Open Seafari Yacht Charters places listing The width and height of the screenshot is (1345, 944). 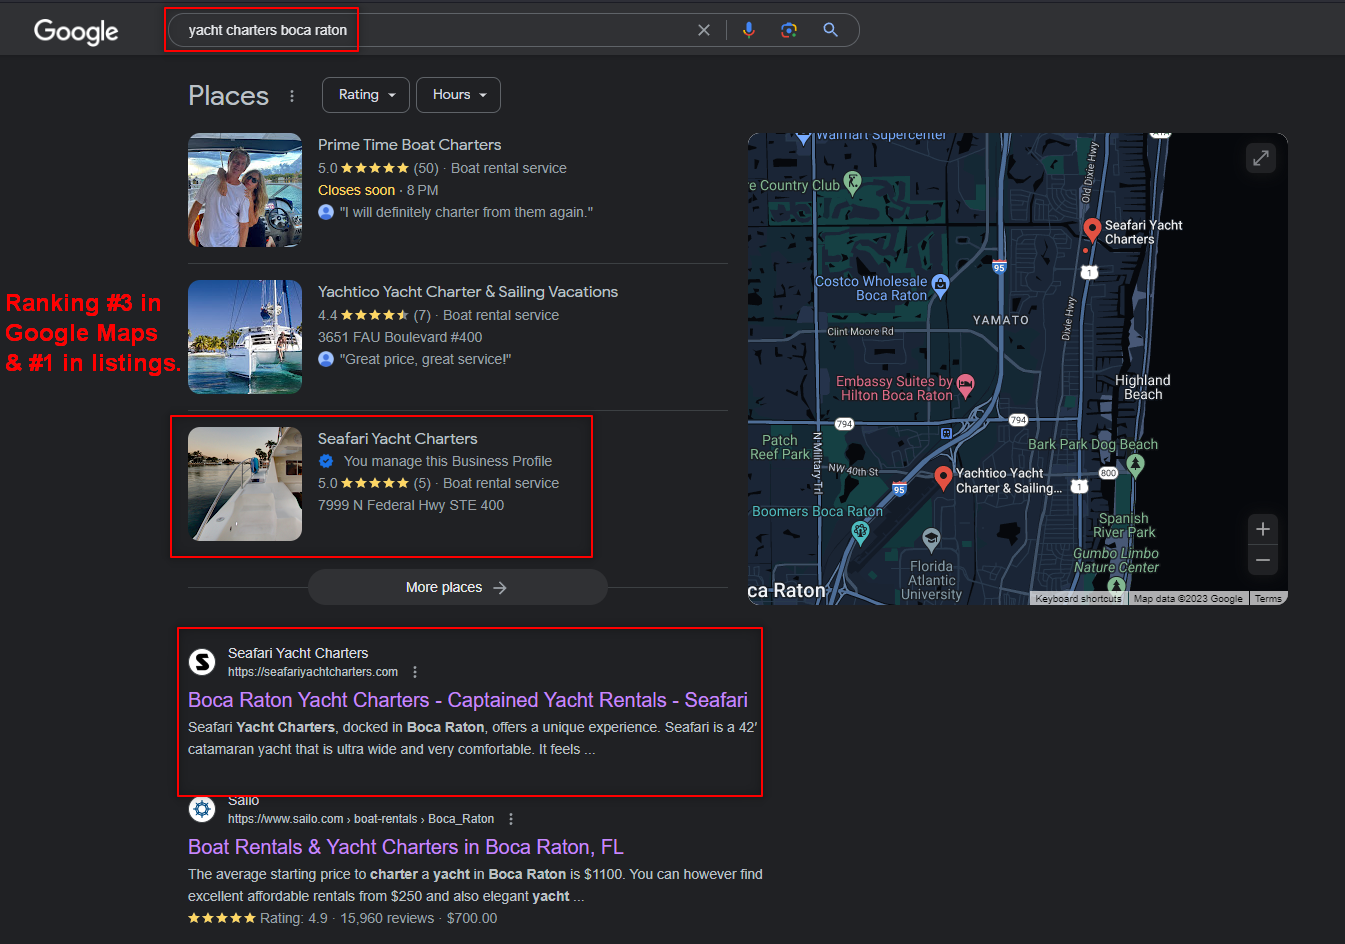[x=398, y=439]
